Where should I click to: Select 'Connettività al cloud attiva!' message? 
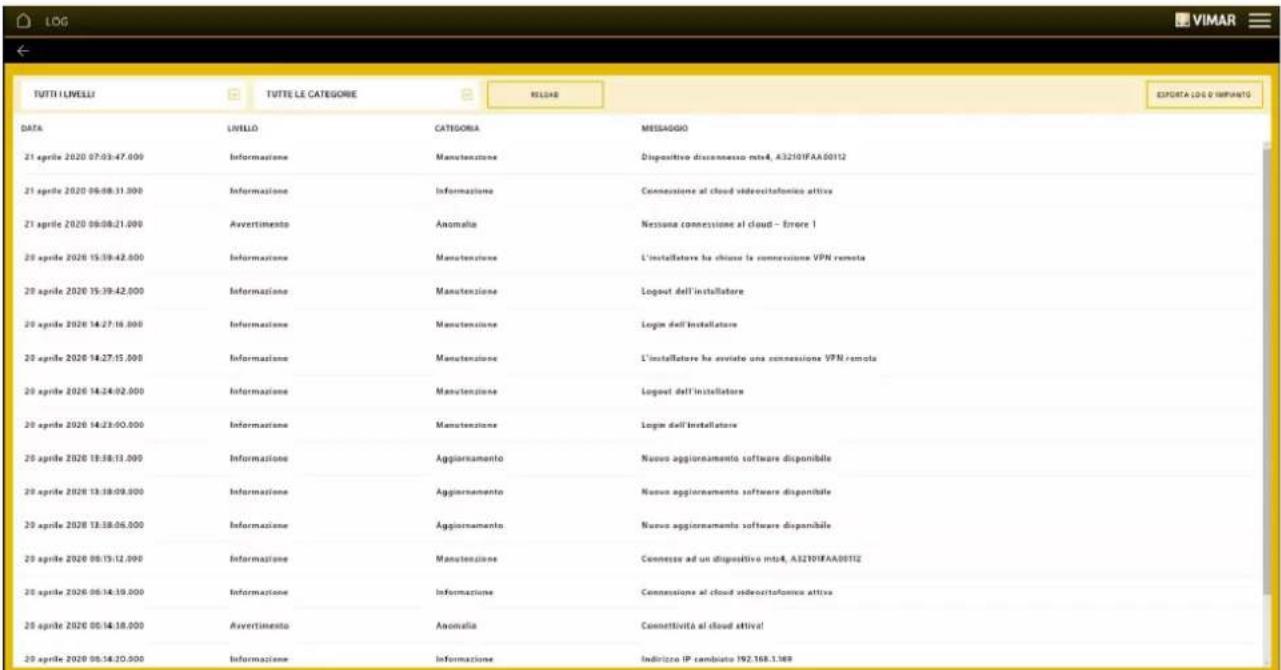click(x=704, y=626)
